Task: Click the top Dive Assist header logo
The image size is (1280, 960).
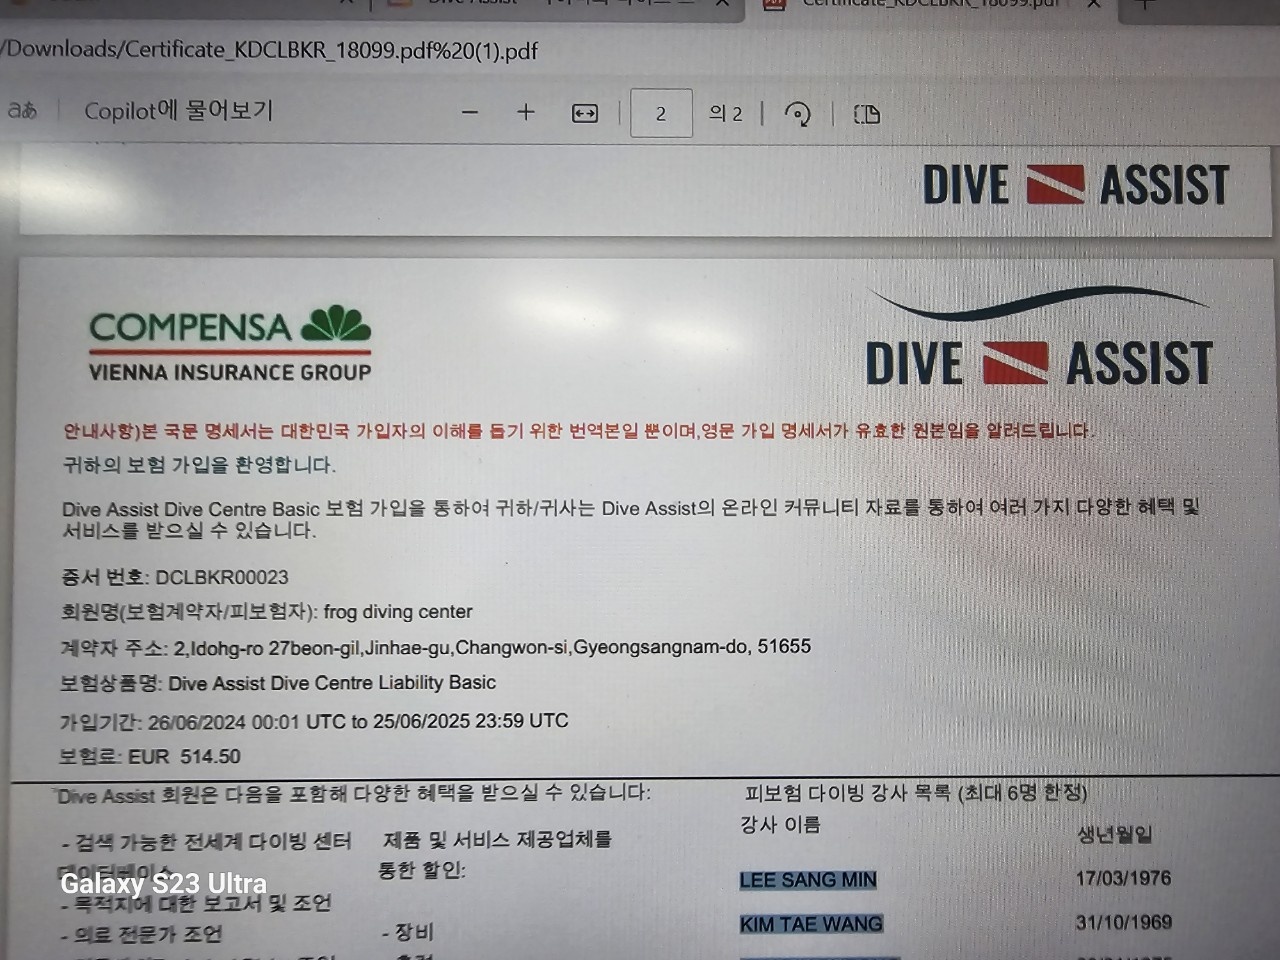Action: (1075, 186)
